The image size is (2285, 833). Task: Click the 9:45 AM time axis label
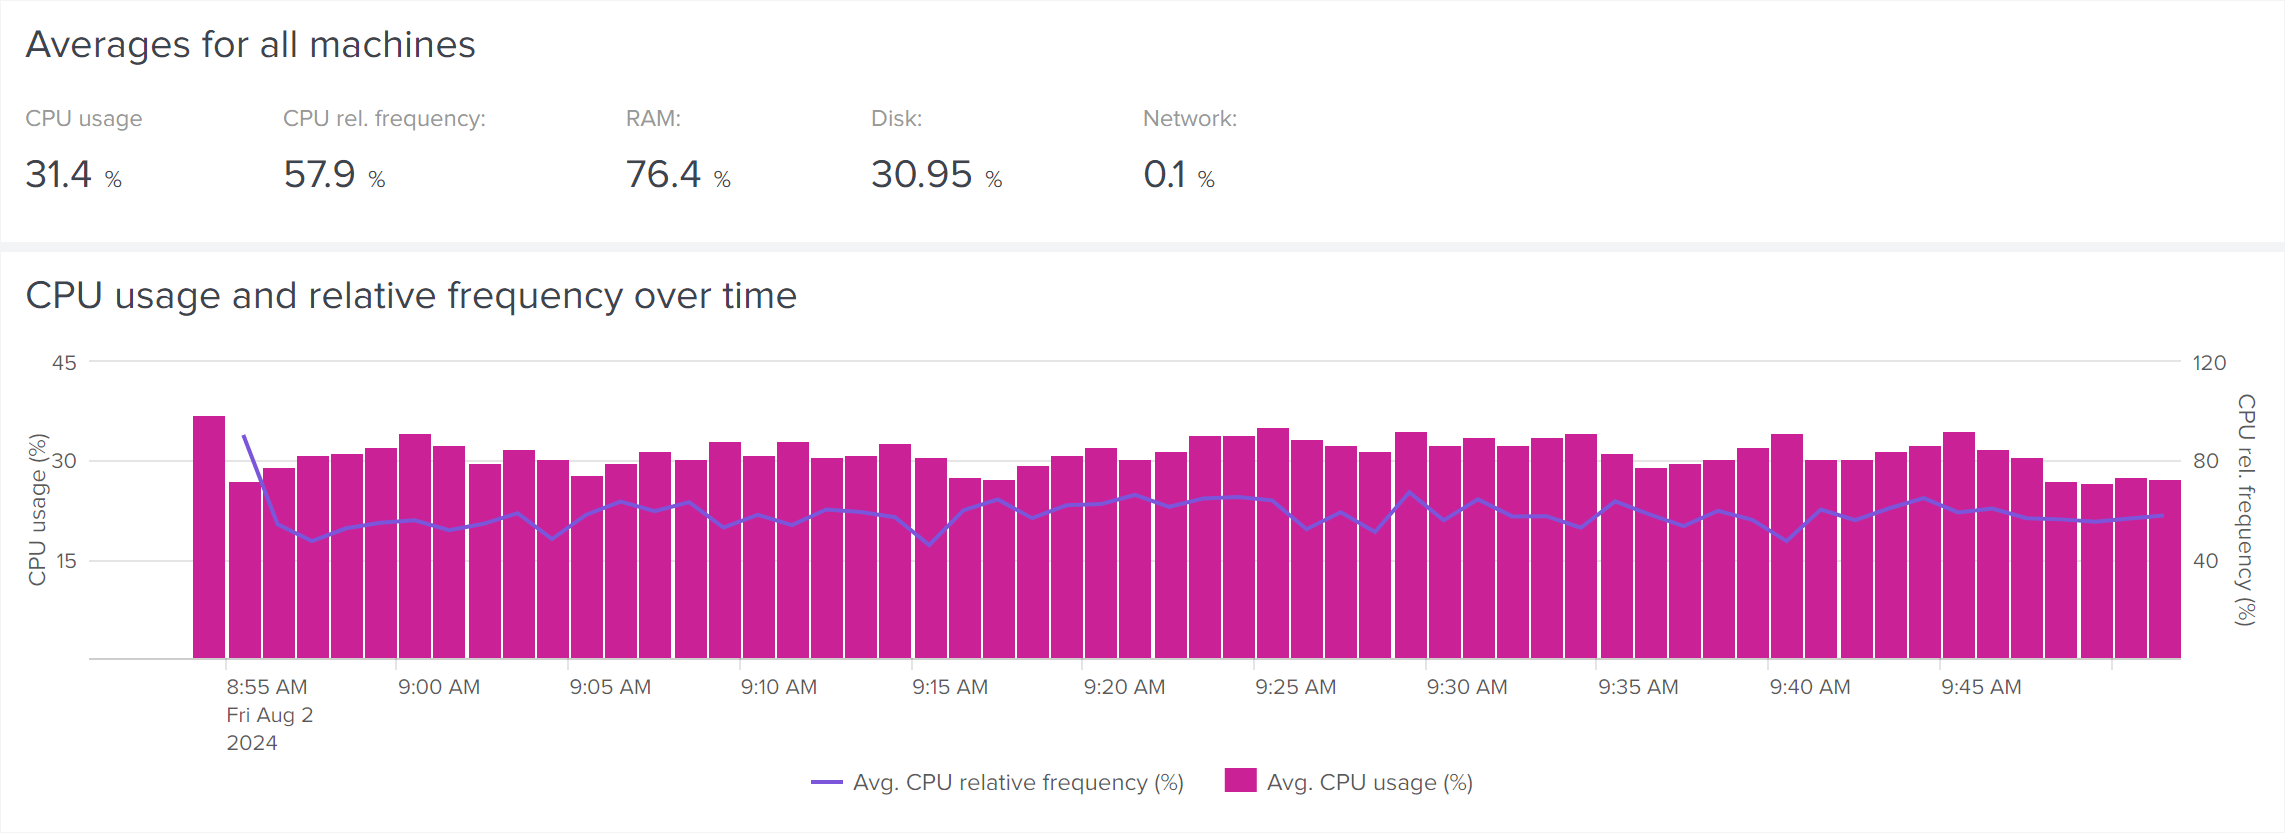click(1981, 687)
